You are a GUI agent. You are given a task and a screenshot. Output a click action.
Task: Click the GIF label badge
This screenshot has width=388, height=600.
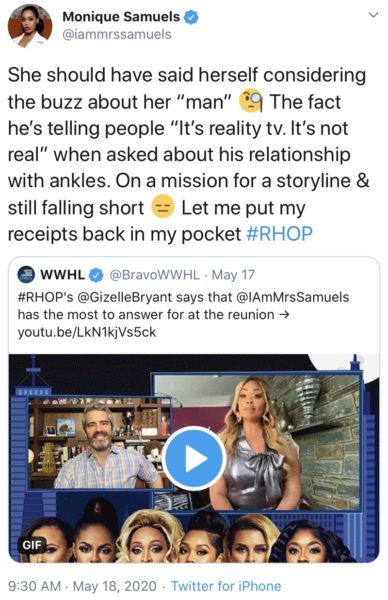32,545
